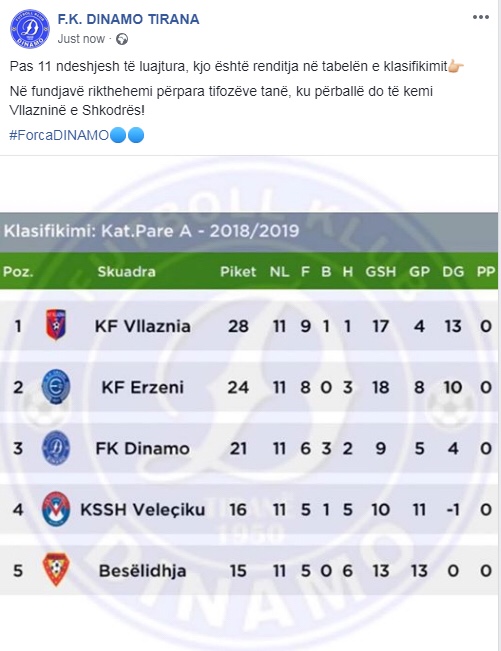501x651 pixels.
Task: Select the Besëlidhja team name
Action: [142, 571]
